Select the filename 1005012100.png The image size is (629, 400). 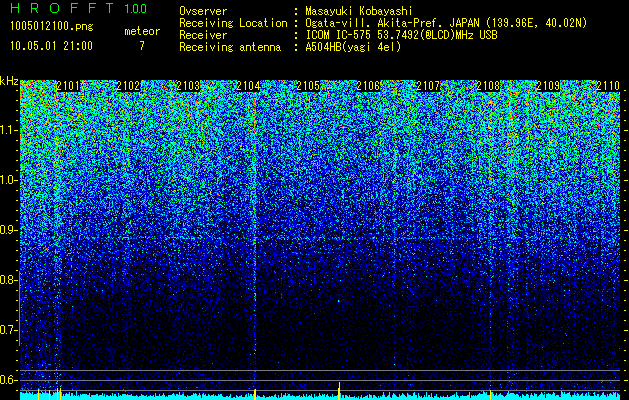pos(52,27)
